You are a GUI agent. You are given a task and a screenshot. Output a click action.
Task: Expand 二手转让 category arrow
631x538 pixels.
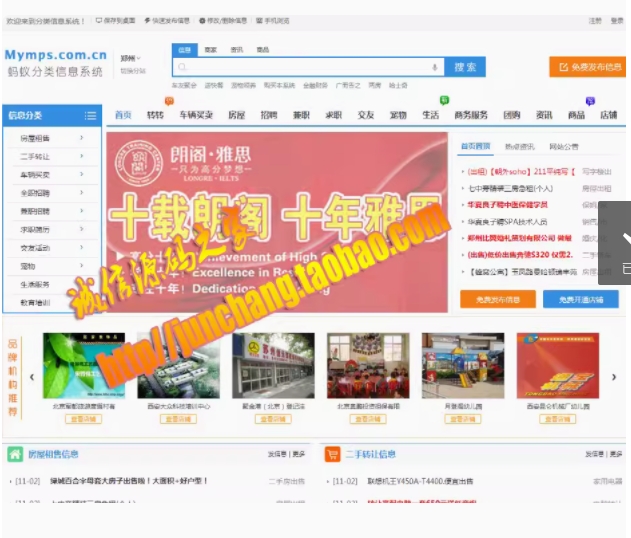pos(81,156)
